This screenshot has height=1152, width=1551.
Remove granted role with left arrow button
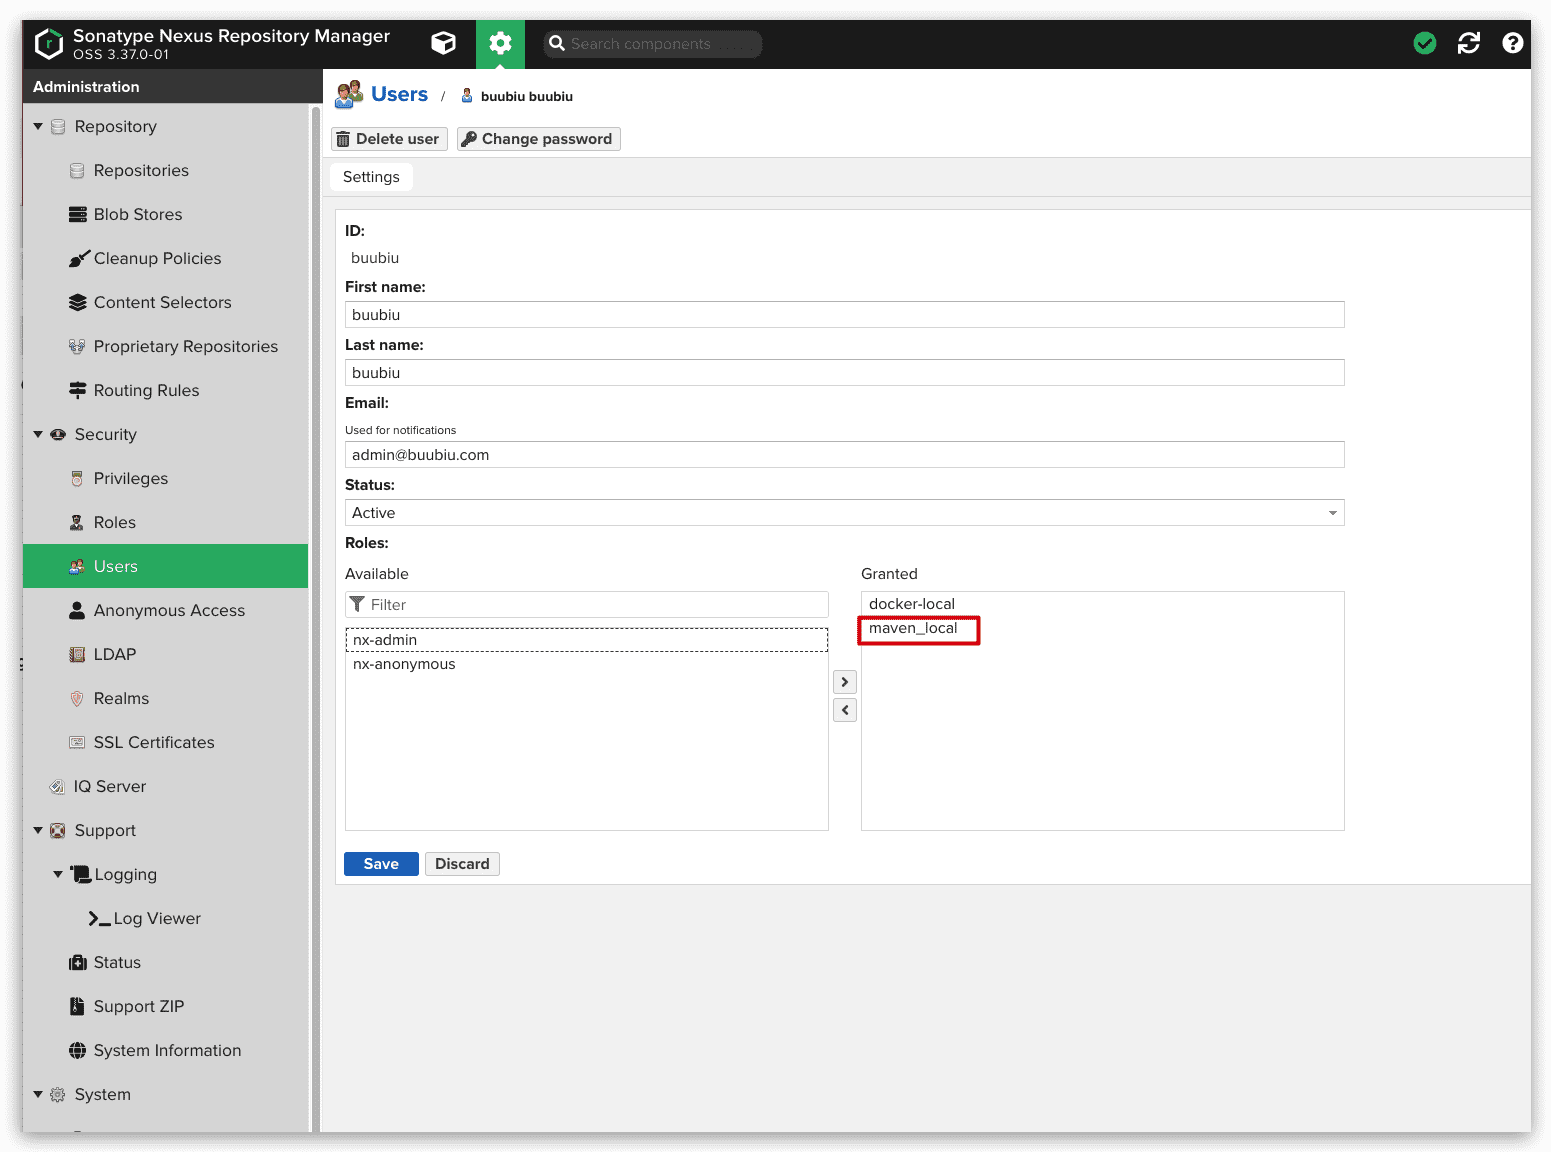point(845,710)
